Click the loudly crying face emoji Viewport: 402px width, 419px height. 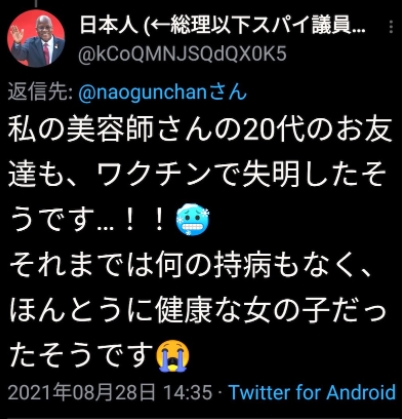pos(173,356)
